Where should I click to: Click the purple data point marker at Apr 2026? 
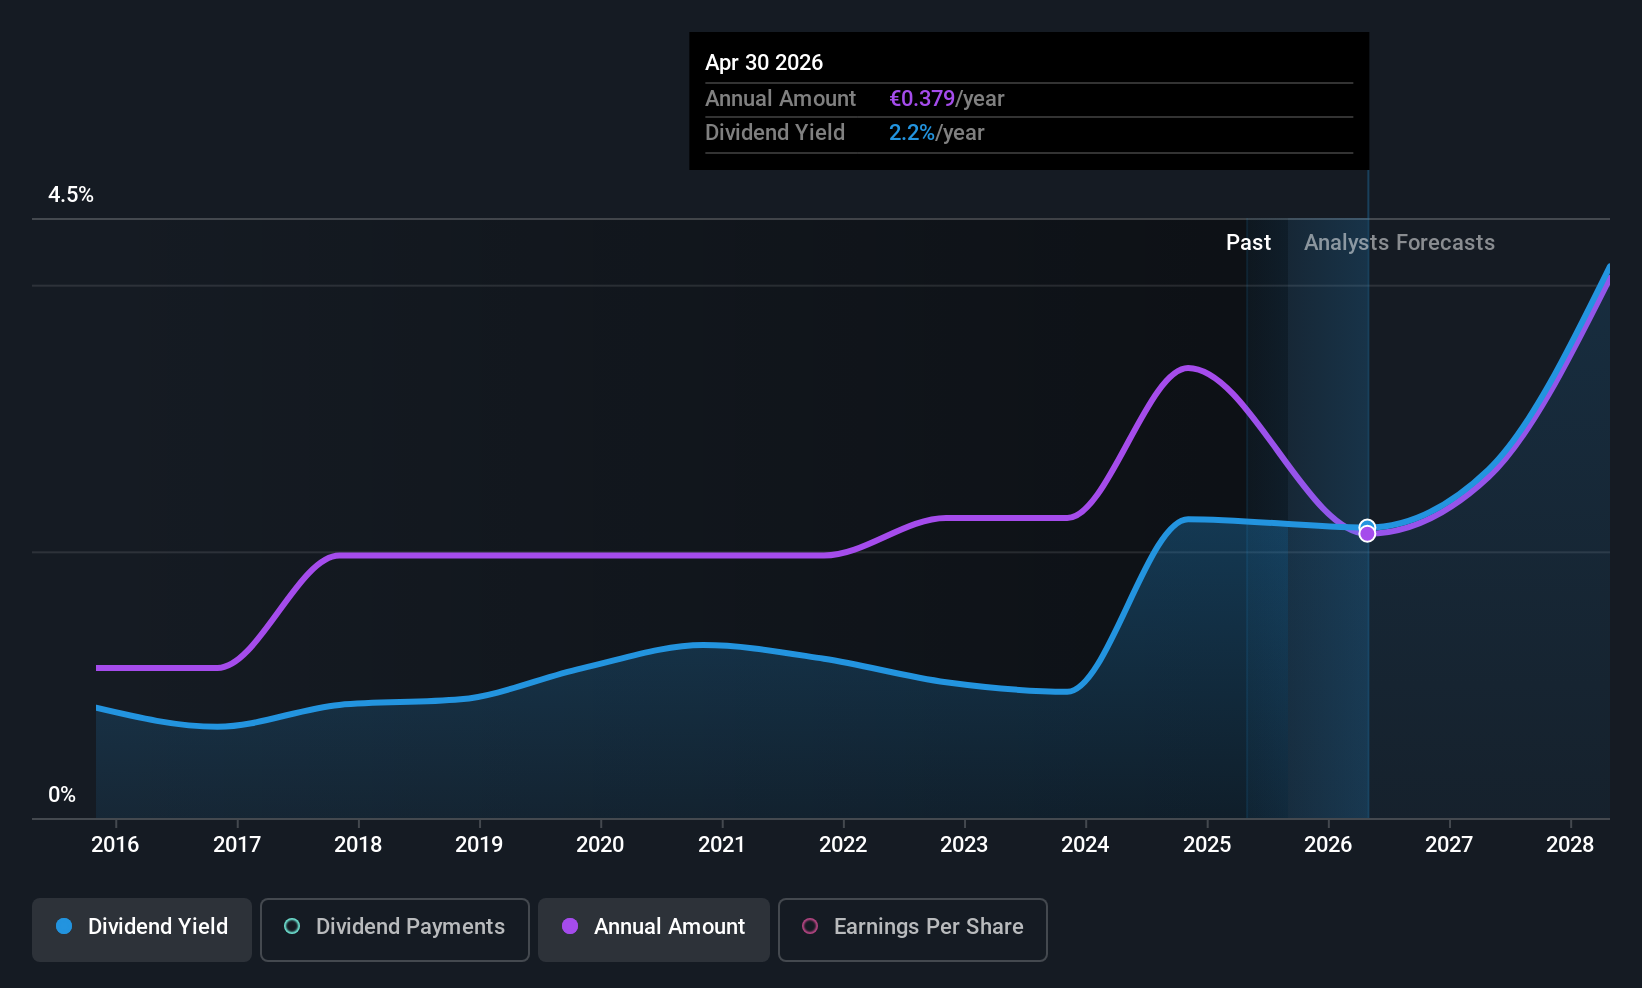point(1367,534)
